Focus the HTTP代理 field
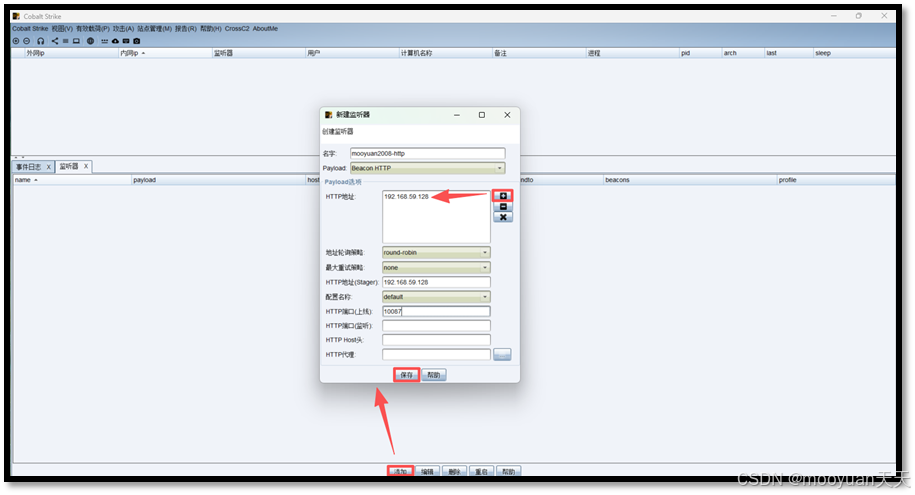This screenshot has height=495, width=915. (x=436, y=354)
